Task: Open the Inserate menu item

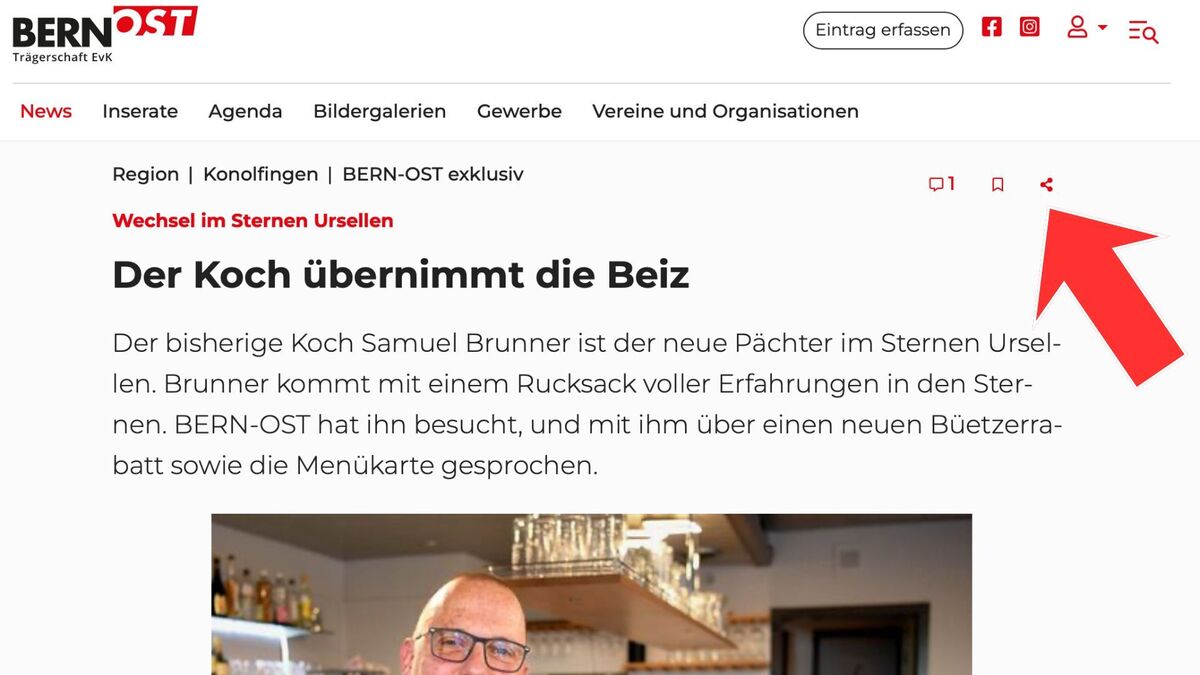Action: coord(140,111)
